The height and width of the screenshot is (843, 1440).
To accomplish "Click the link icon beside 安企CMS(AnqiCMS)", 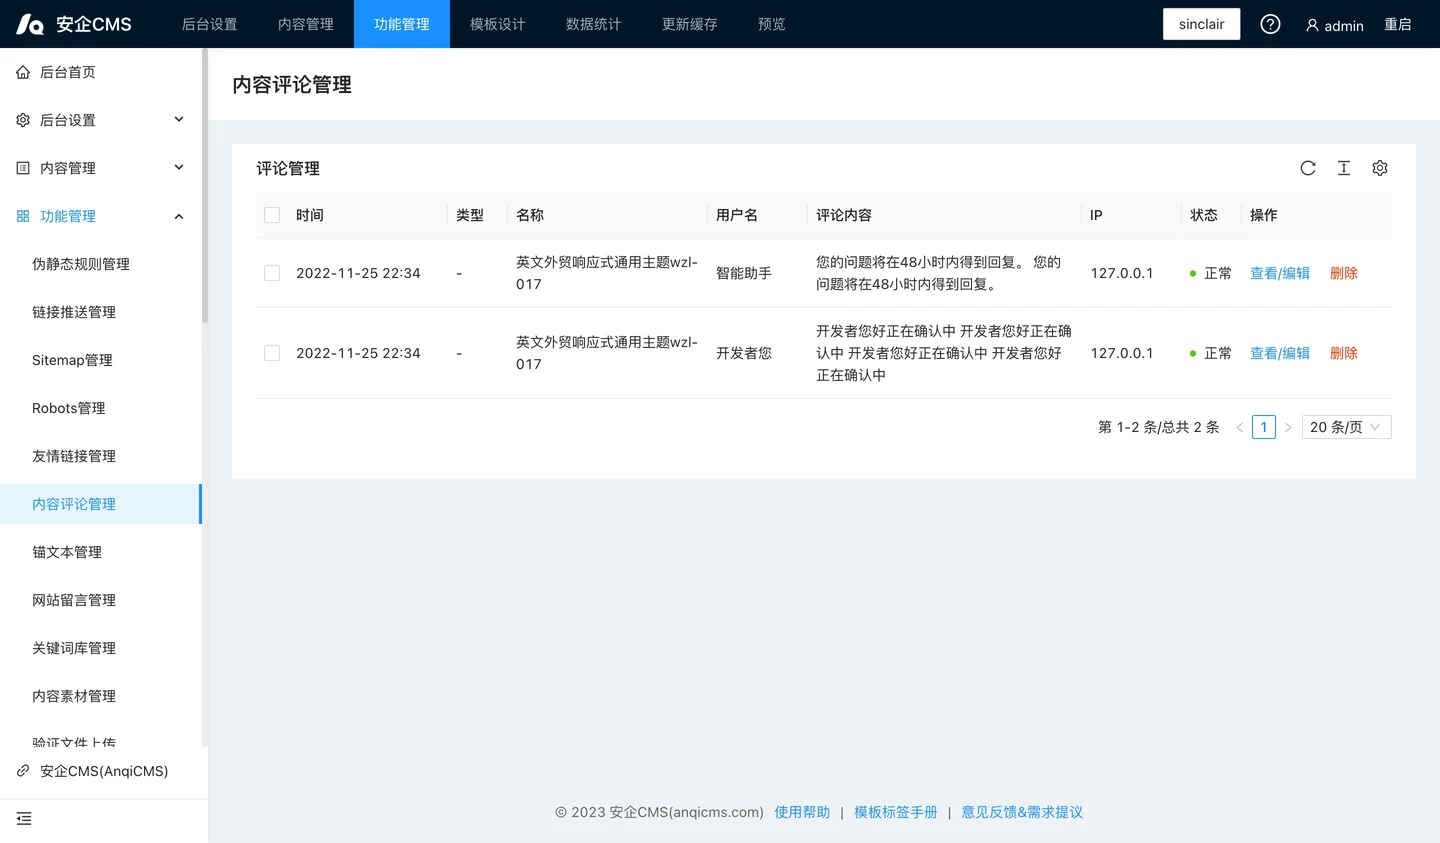I will tap(23, 771).
